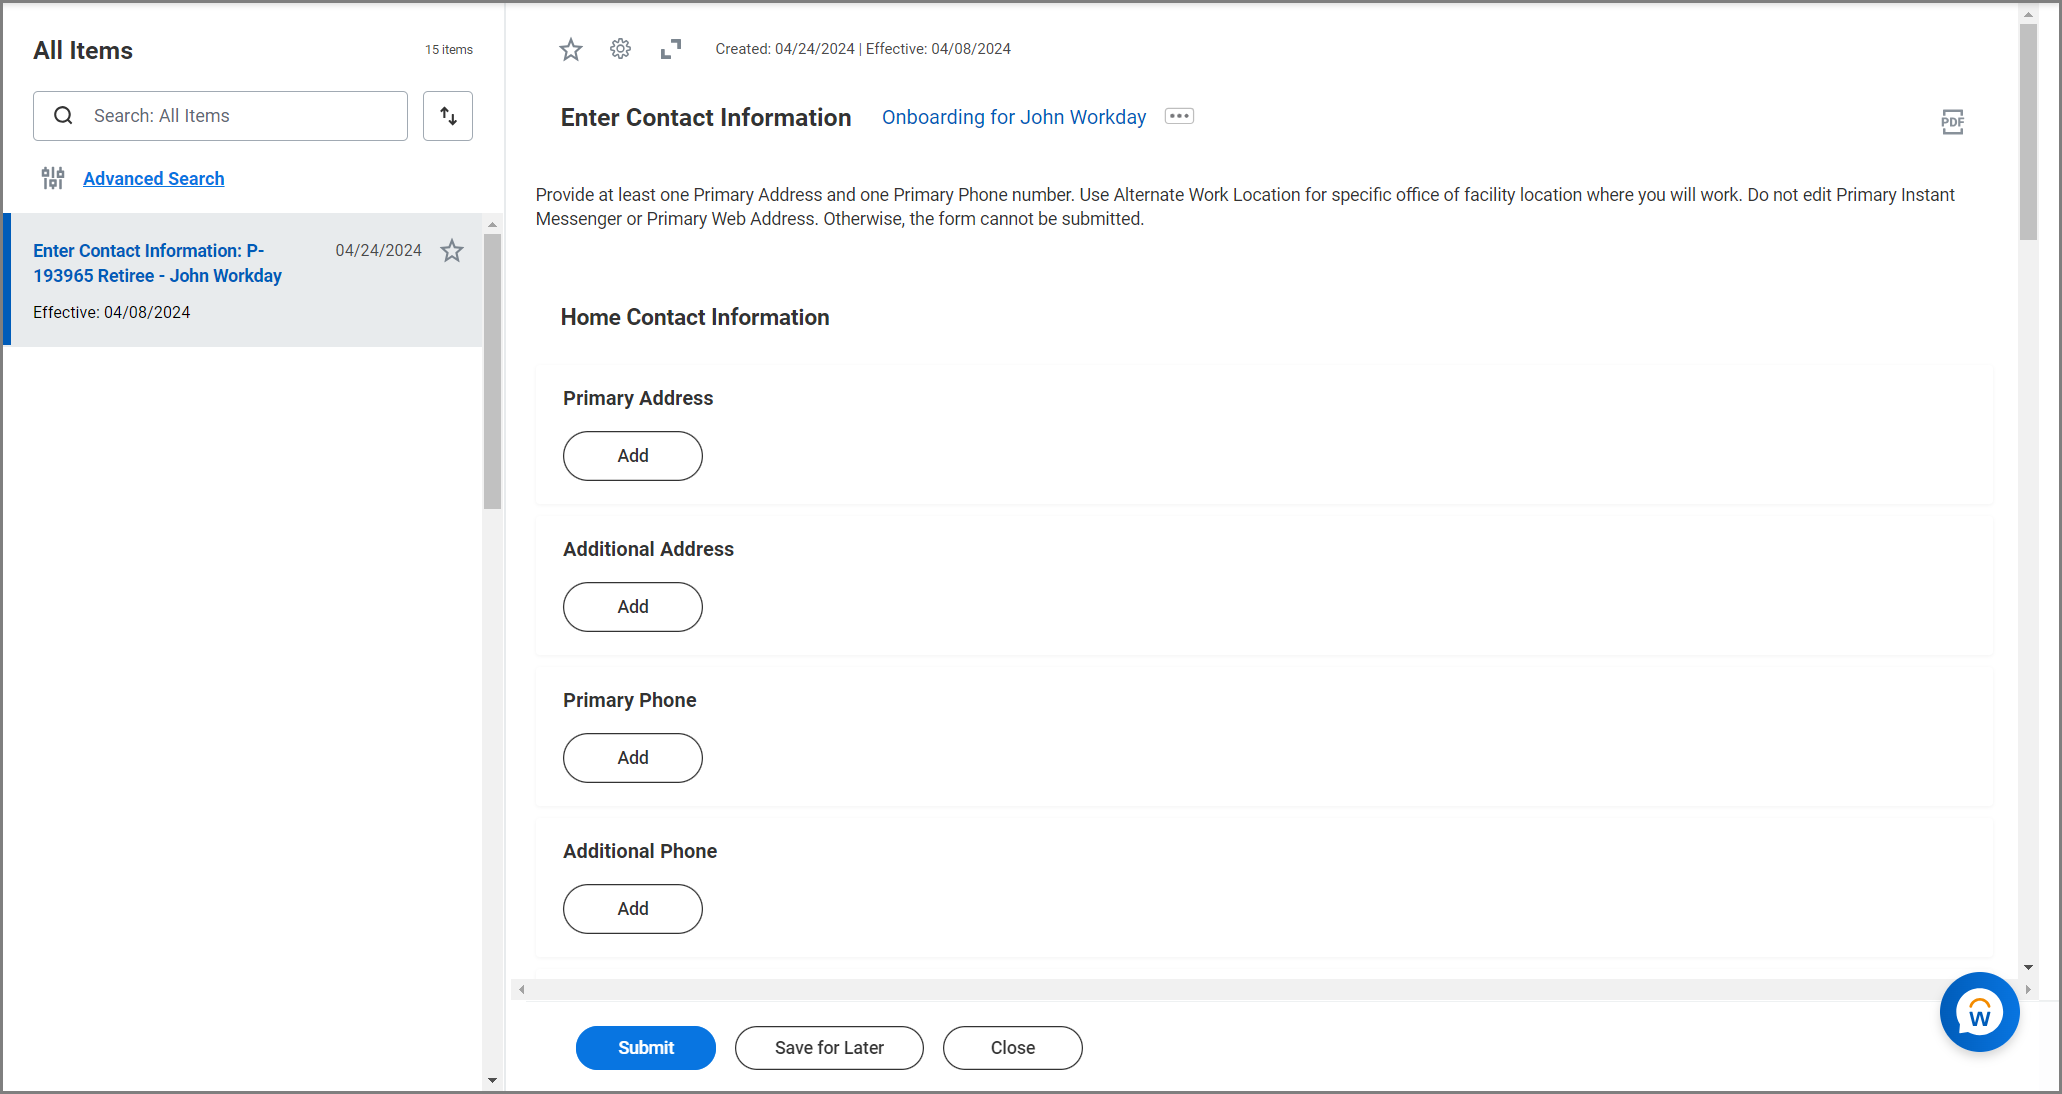Click the inbox list scrollbar down arrow
This screenshot has height=1094, width=2062.
[492, 1080]
